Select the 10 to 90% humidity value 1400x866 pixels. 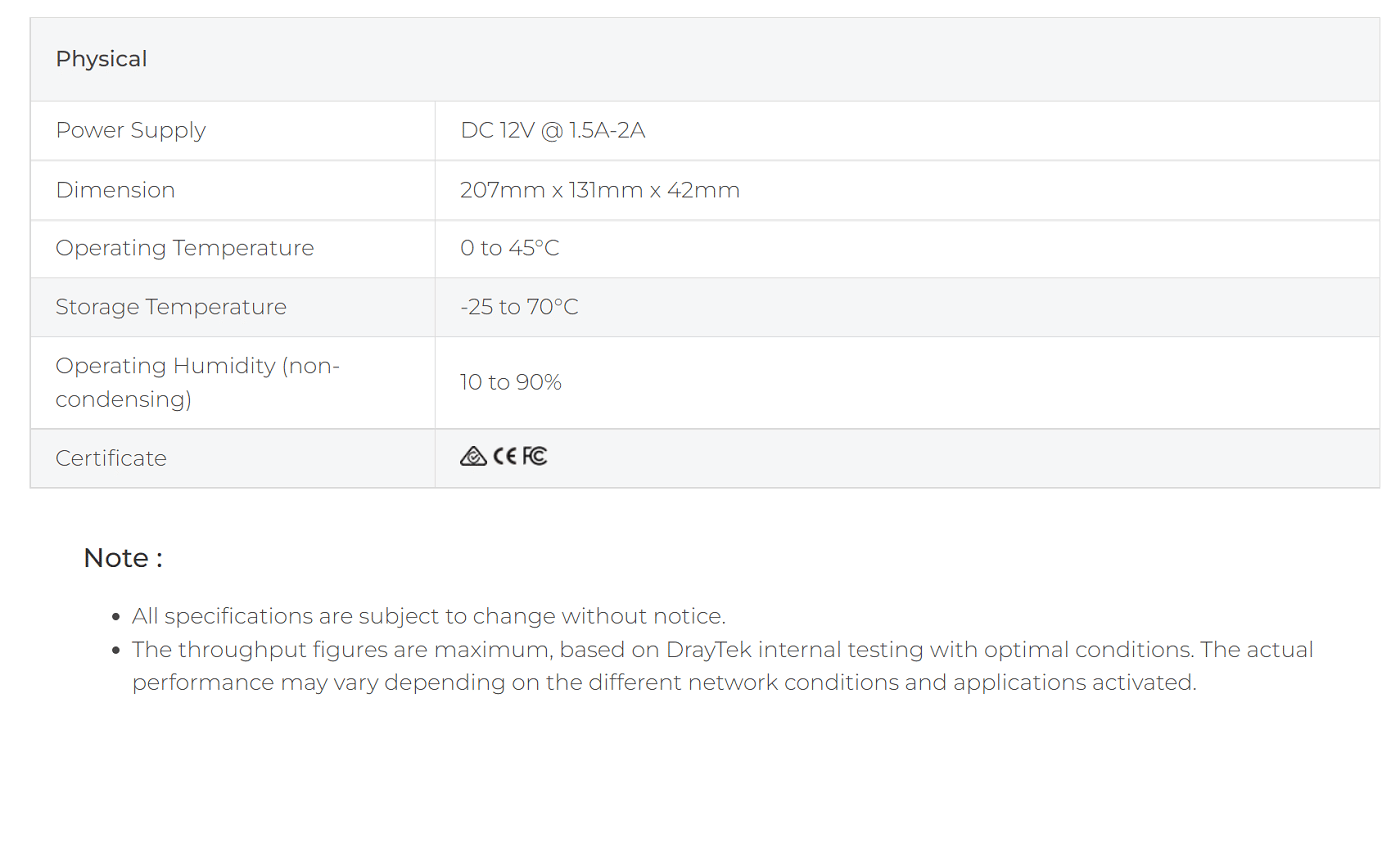pyautogui.click(x=511, y=382)
